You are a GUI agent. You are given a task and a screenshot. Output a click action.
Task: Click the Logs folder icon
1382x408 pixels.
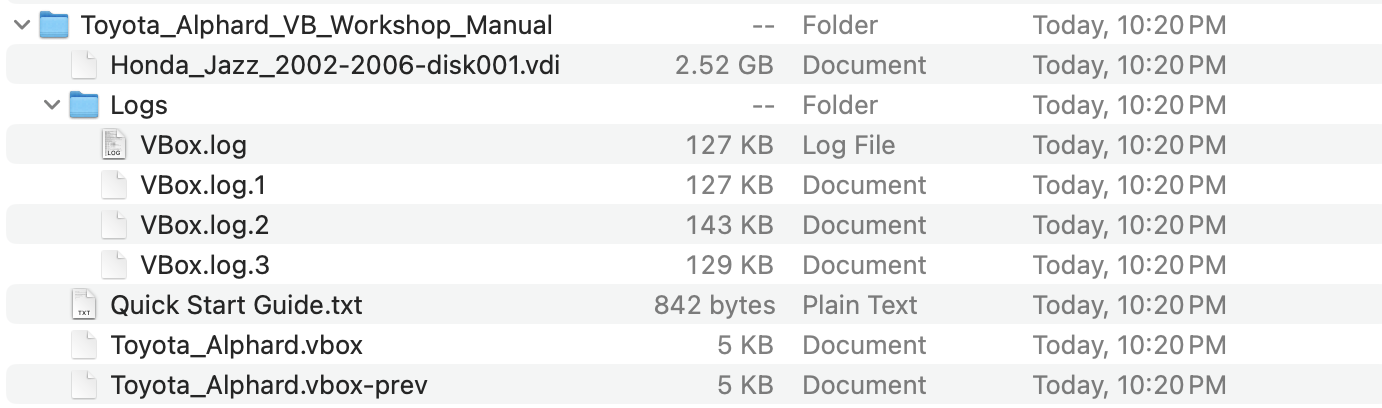84,105
